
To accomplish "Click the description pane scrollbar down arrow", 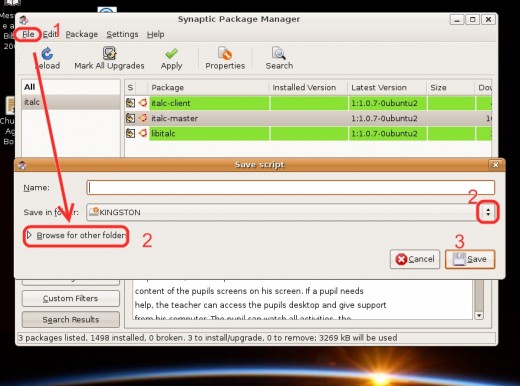I will (x=479, y=315).
